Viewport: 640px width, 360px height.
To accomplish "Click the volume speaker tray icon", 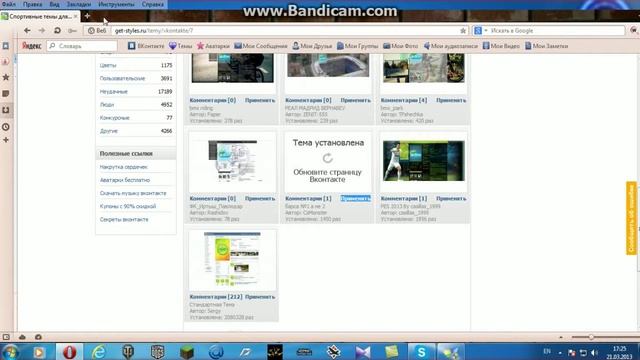I will pyautogui.click(x=594, y=353).
